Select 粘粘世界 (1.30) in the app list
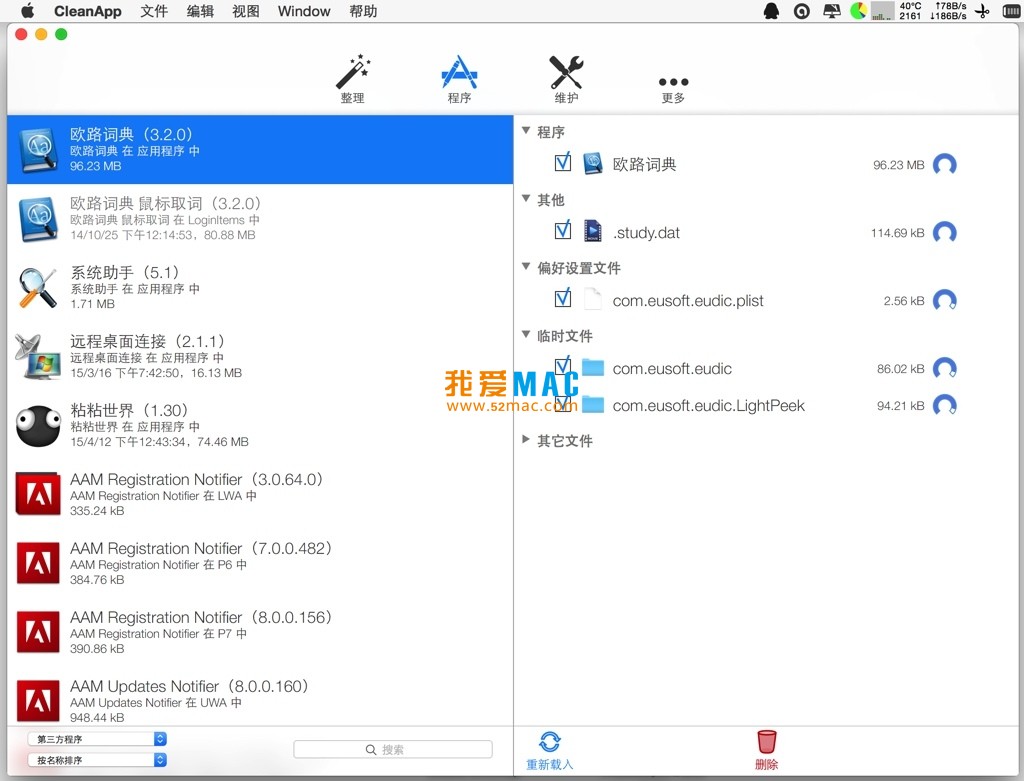 click(260, 426)
